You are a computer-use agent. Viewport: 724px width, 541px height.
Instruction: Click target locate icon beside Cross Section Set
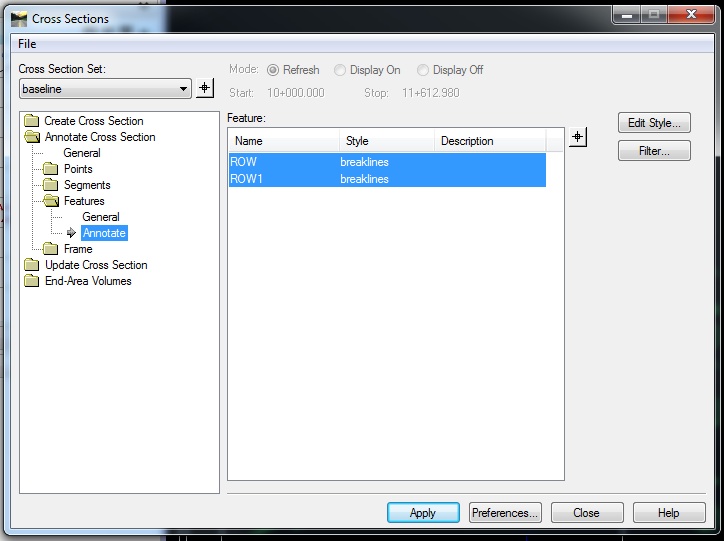coord(205,88)
